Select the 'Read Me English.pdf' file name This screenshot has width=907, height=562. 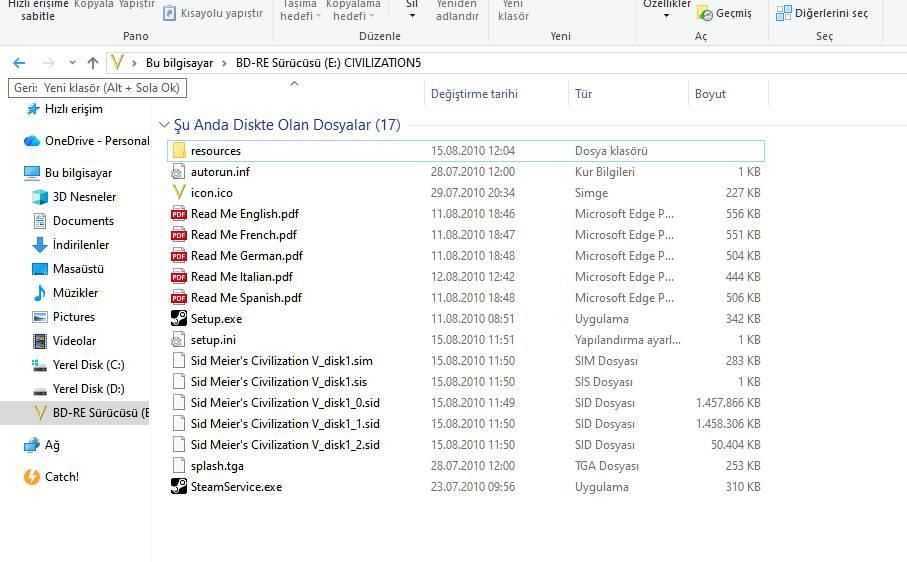point(245,214)
